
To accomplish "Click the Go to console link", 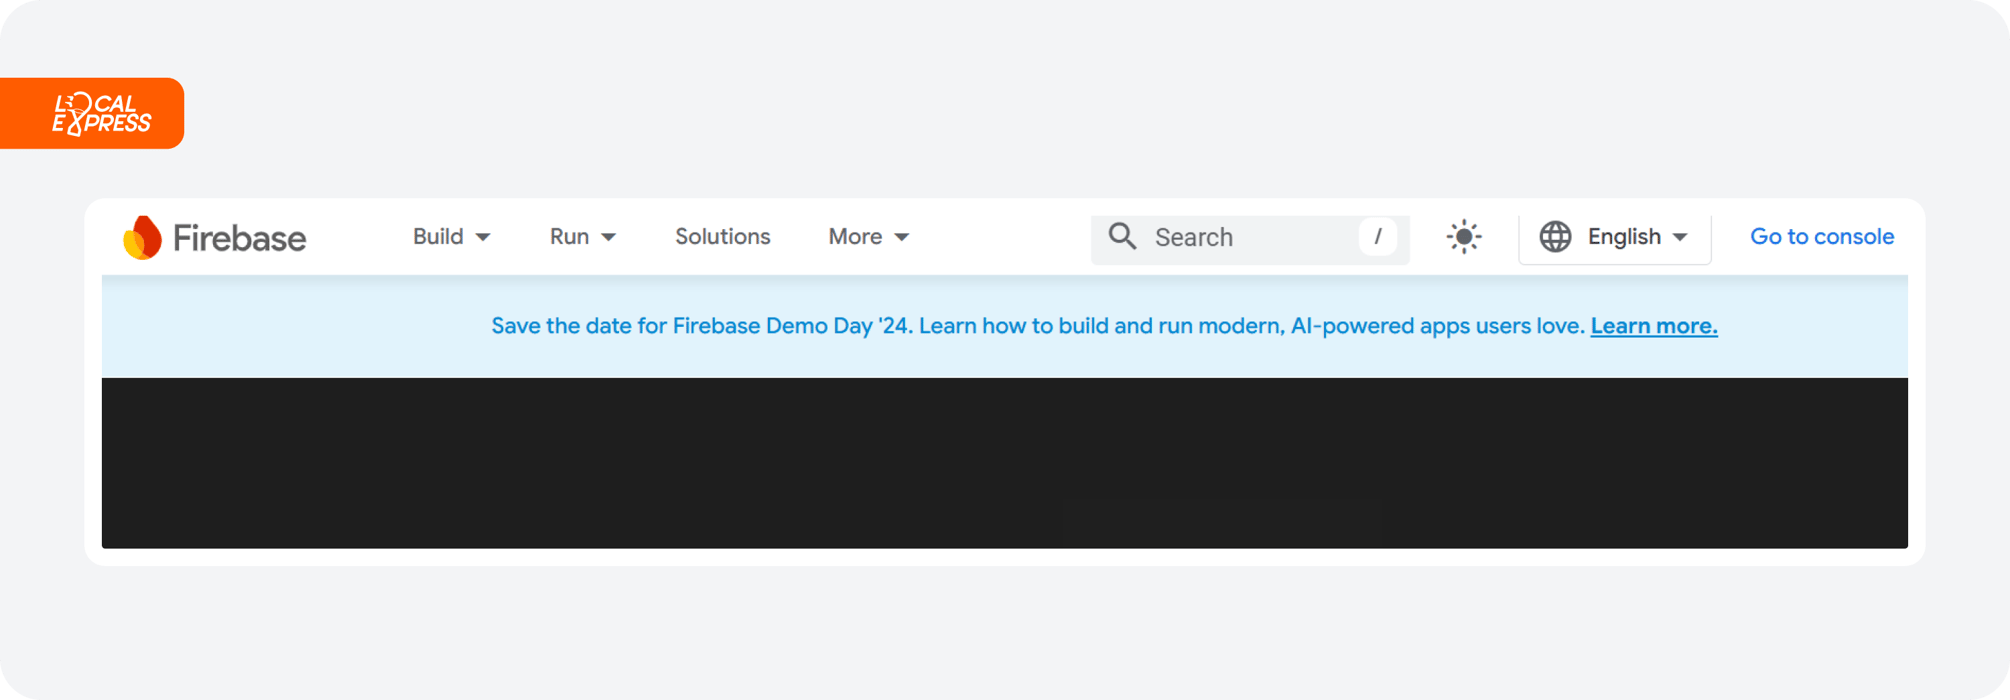I will click(x=1821, y=236).
